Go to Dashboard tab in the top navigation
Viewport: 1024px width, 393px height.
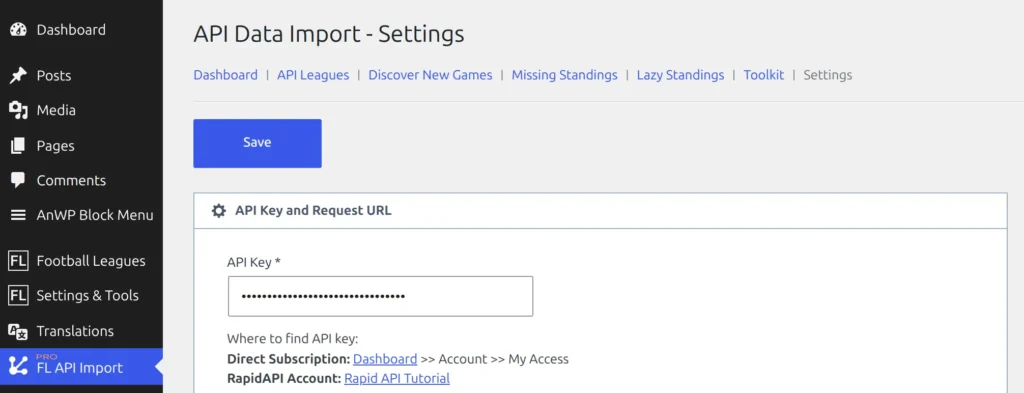225,75
